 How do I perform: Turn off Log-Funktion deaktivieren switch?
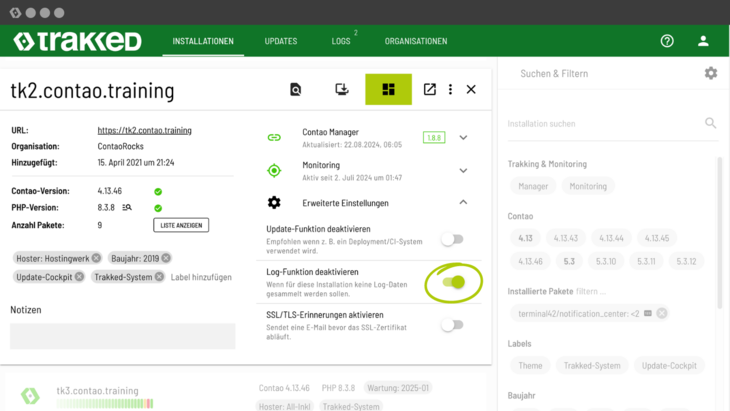(x=454, y=282)
